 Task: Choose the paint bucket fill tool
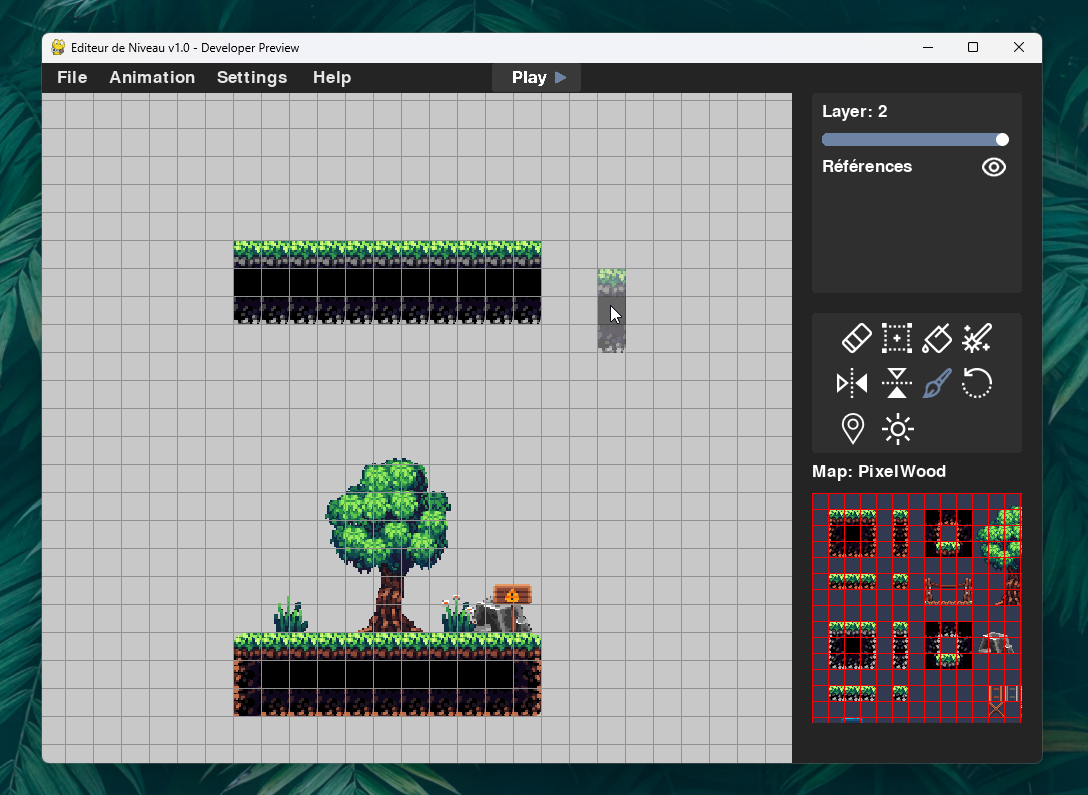[x=937, y=339]
